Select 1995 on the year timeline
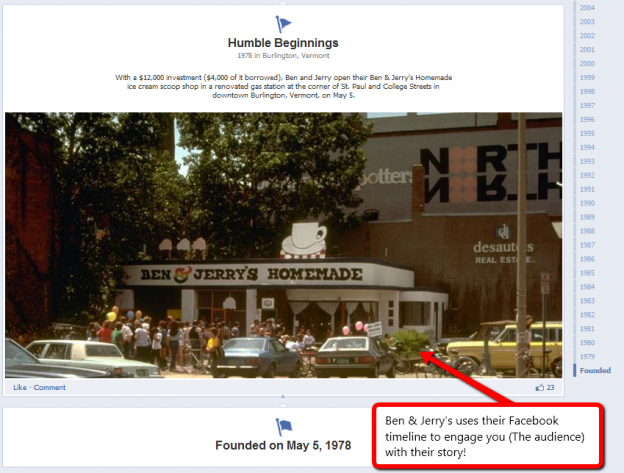This screenshot has width=624, height=473. (587, 133)
